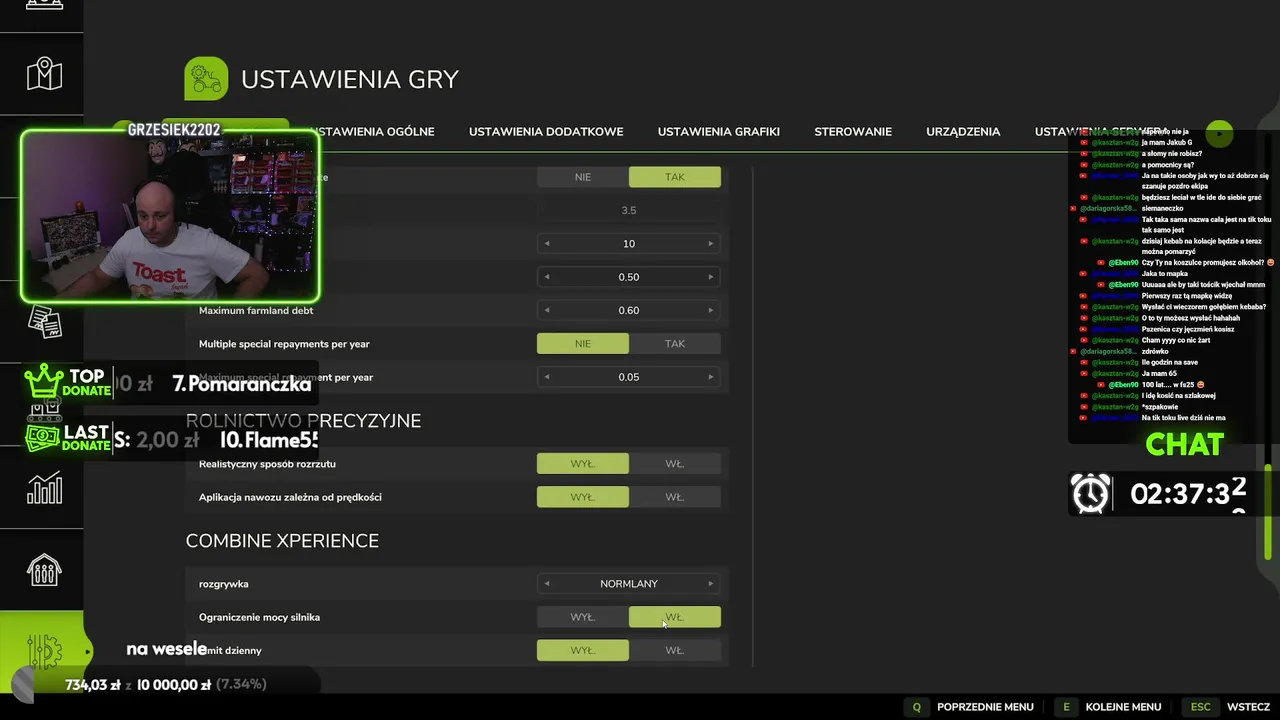
Task: Click the 10.Flame55 last donor name
Action: pyautogui.click(x=269, y=440)
